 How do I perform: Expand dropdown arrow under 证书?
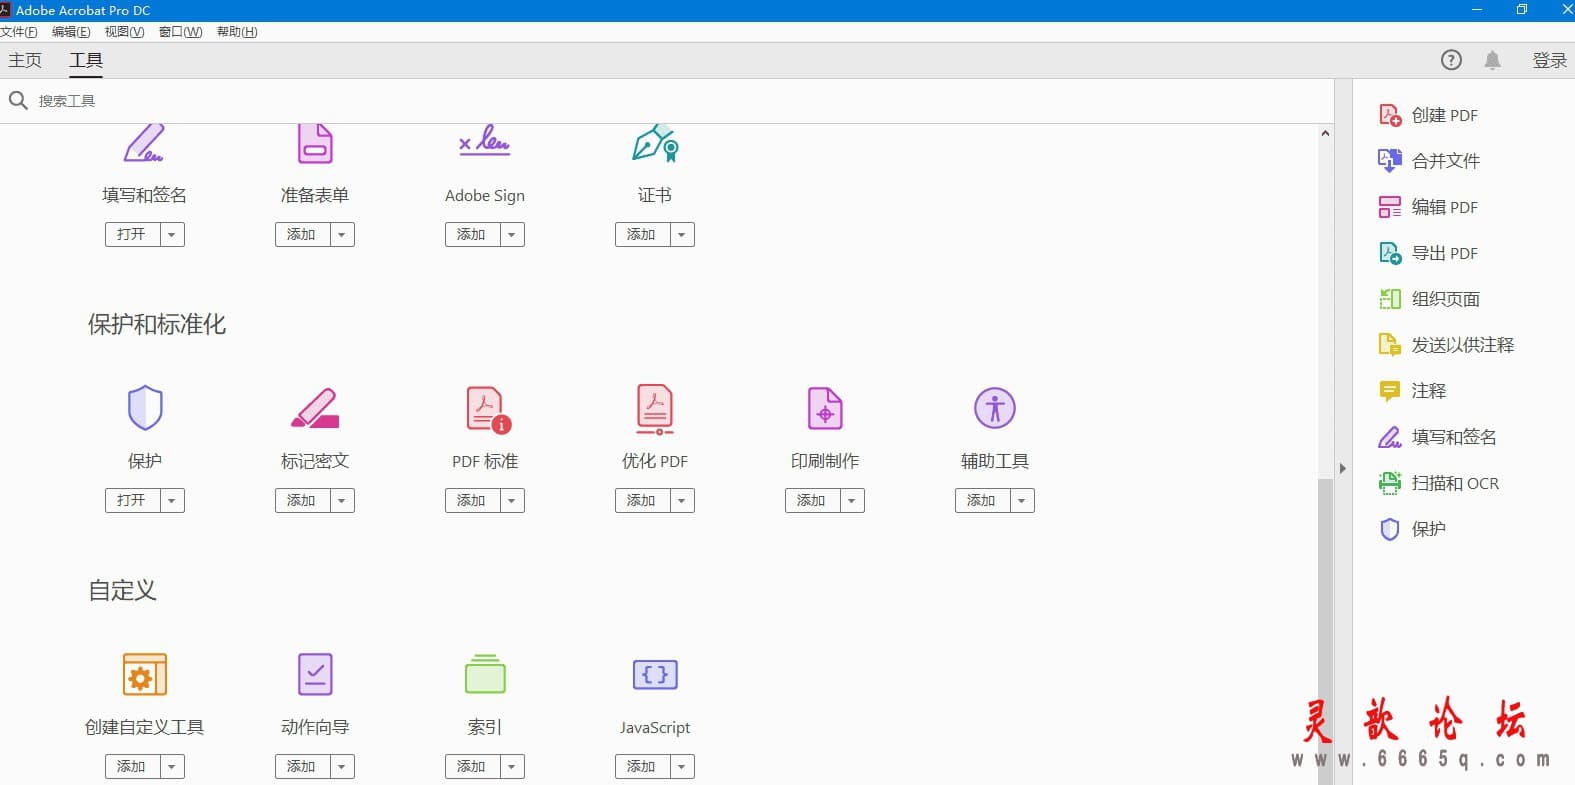click(x=682, y=235)
